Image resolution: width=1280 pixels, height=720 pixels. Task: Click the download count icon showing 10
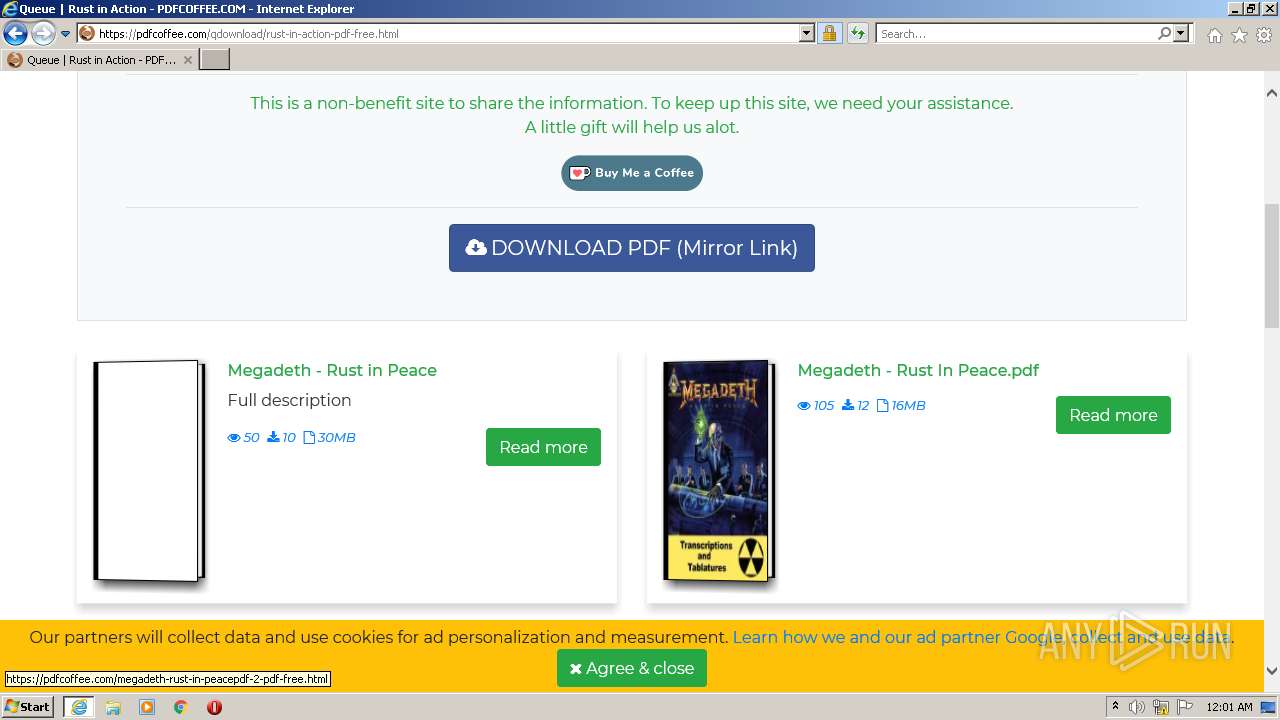pyautogui.click(x=273, y=437)
